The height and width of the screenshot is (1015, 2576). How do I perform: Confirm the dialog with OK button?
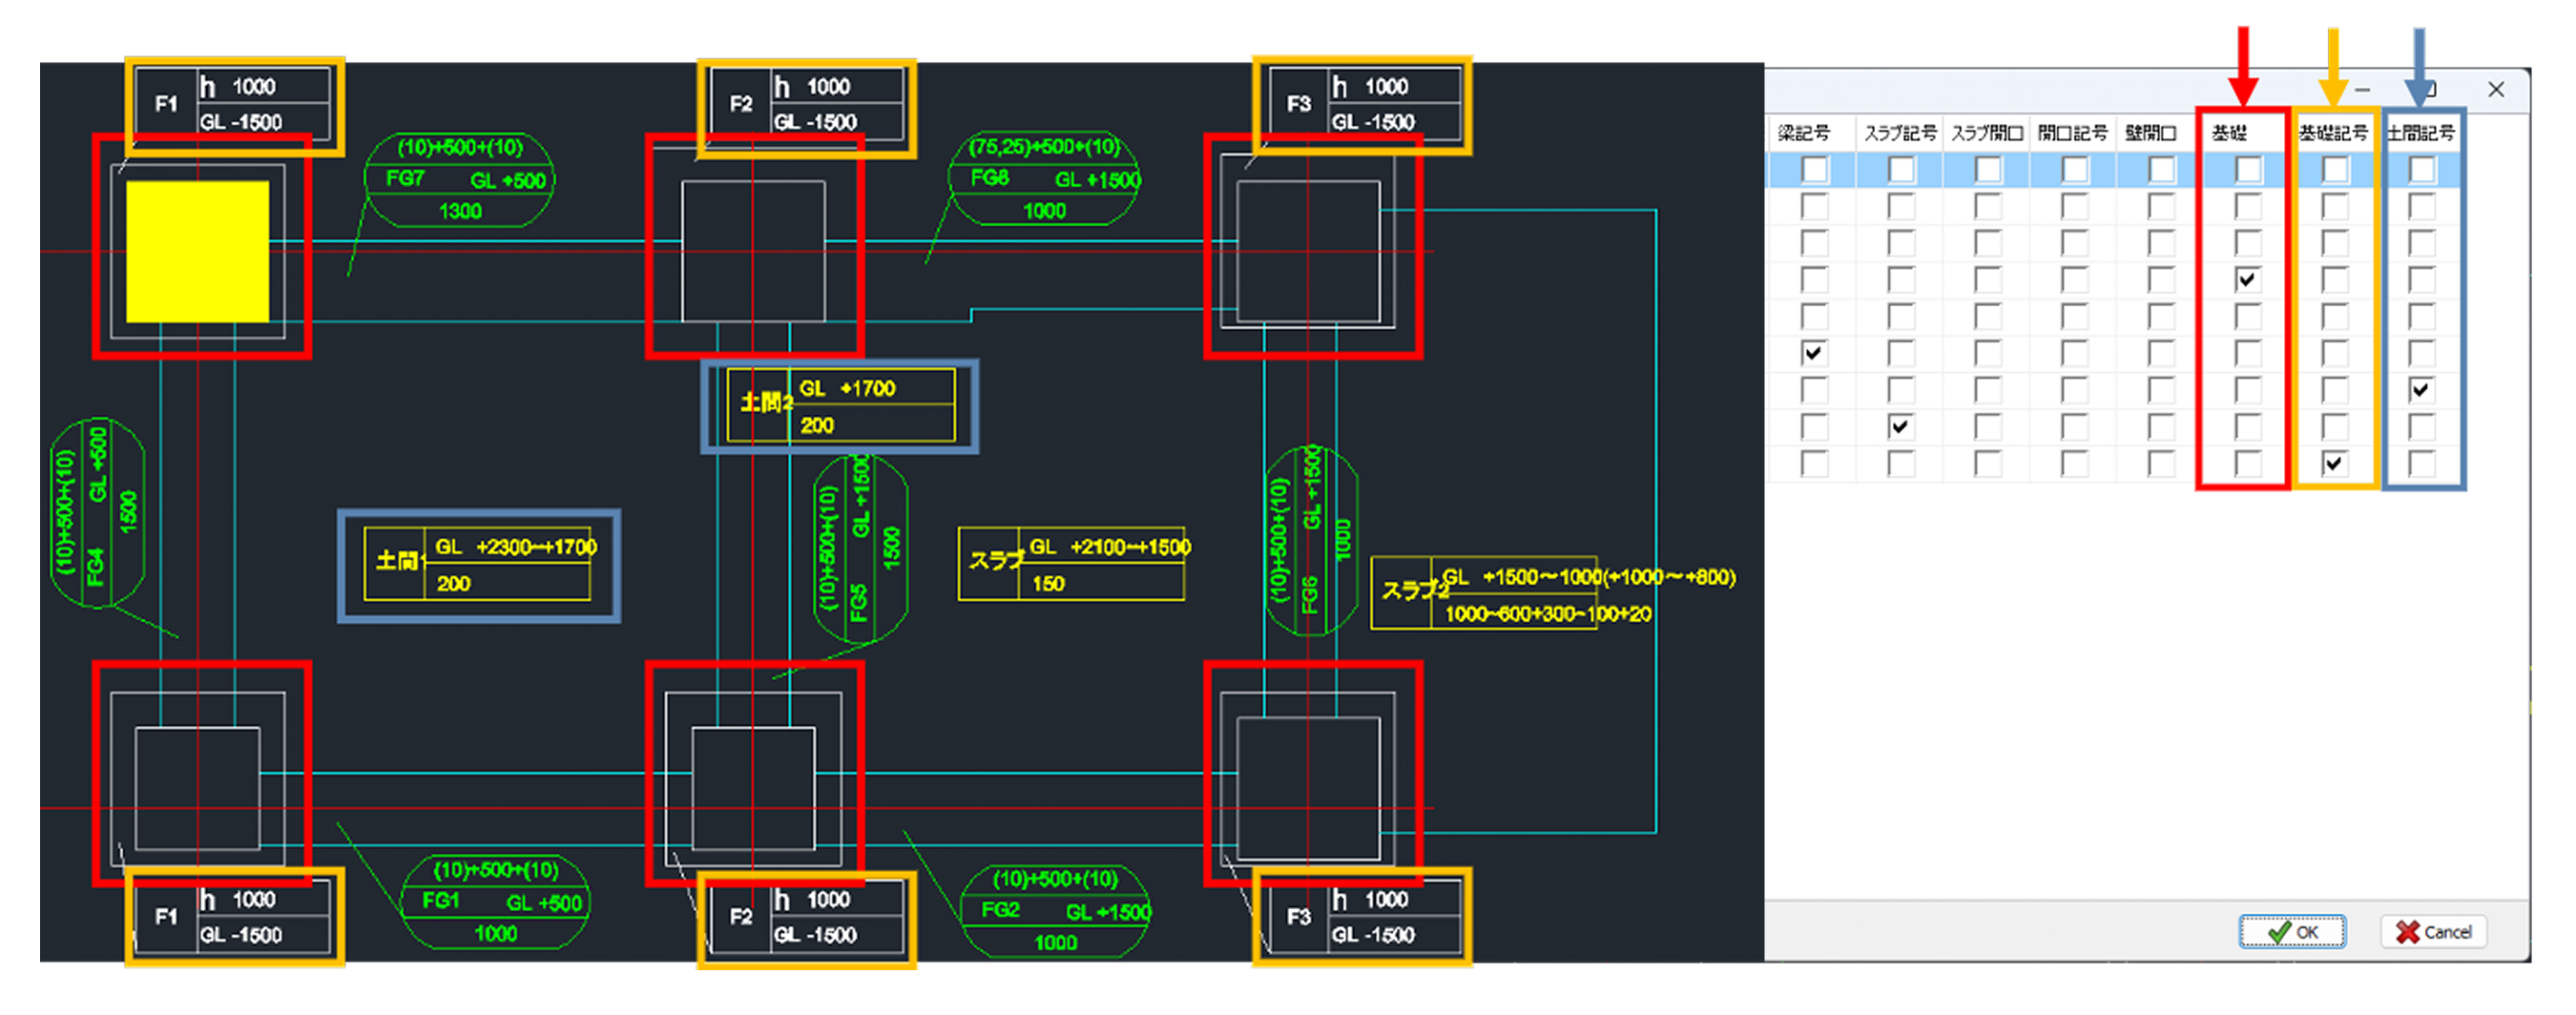point(2292,932)
